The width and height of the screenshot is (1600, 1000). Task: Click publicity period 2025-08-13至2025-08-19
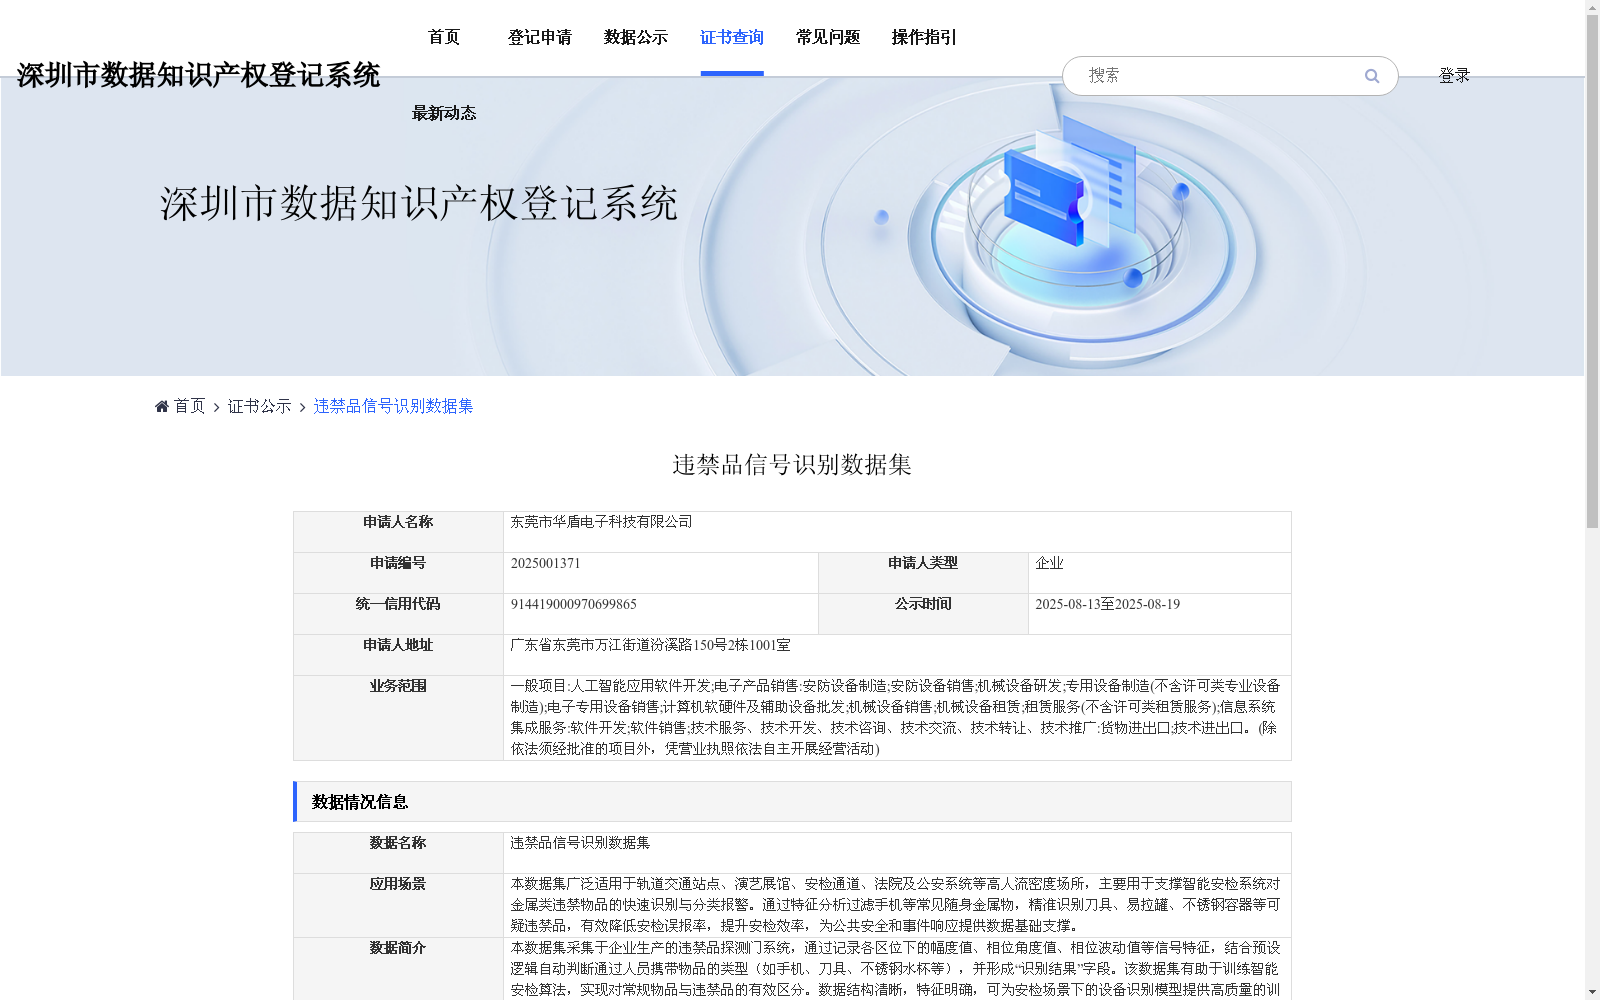(1107, 604)
